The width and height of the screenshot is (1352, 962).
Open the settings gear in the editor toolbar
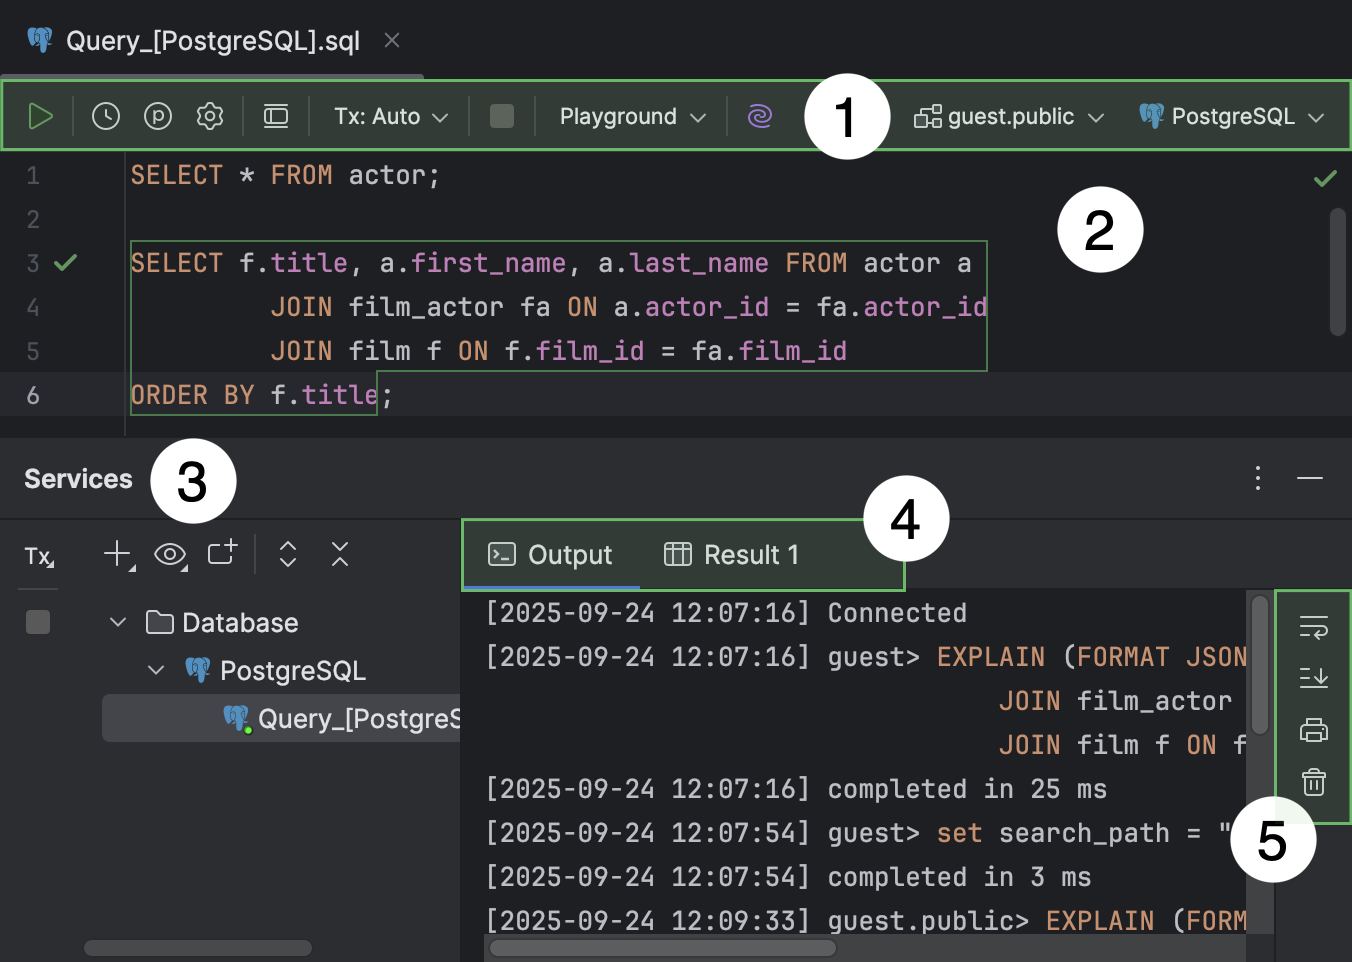click(210, 115)
